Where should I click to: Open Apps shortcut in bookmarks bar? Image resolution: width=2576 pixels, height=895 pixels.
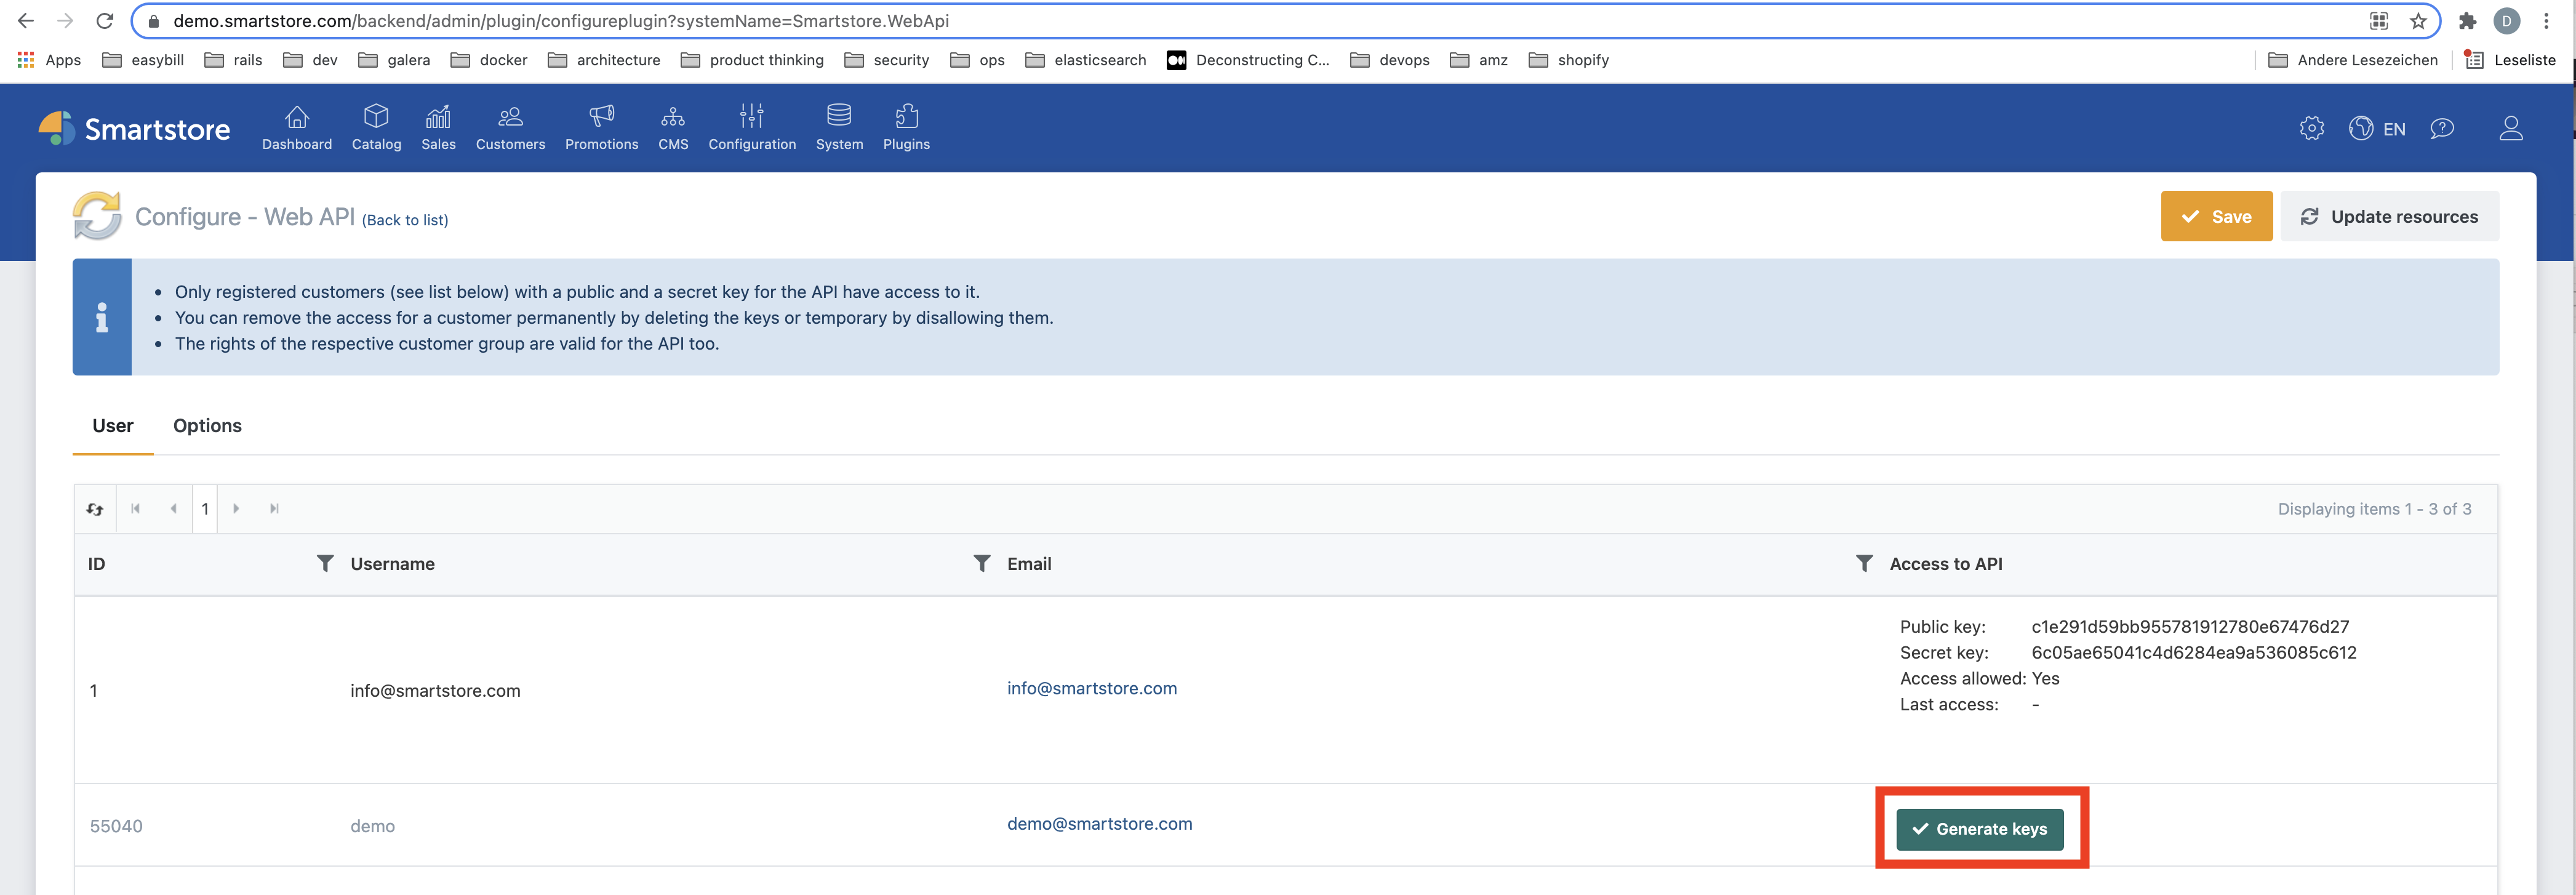[49, 60]
